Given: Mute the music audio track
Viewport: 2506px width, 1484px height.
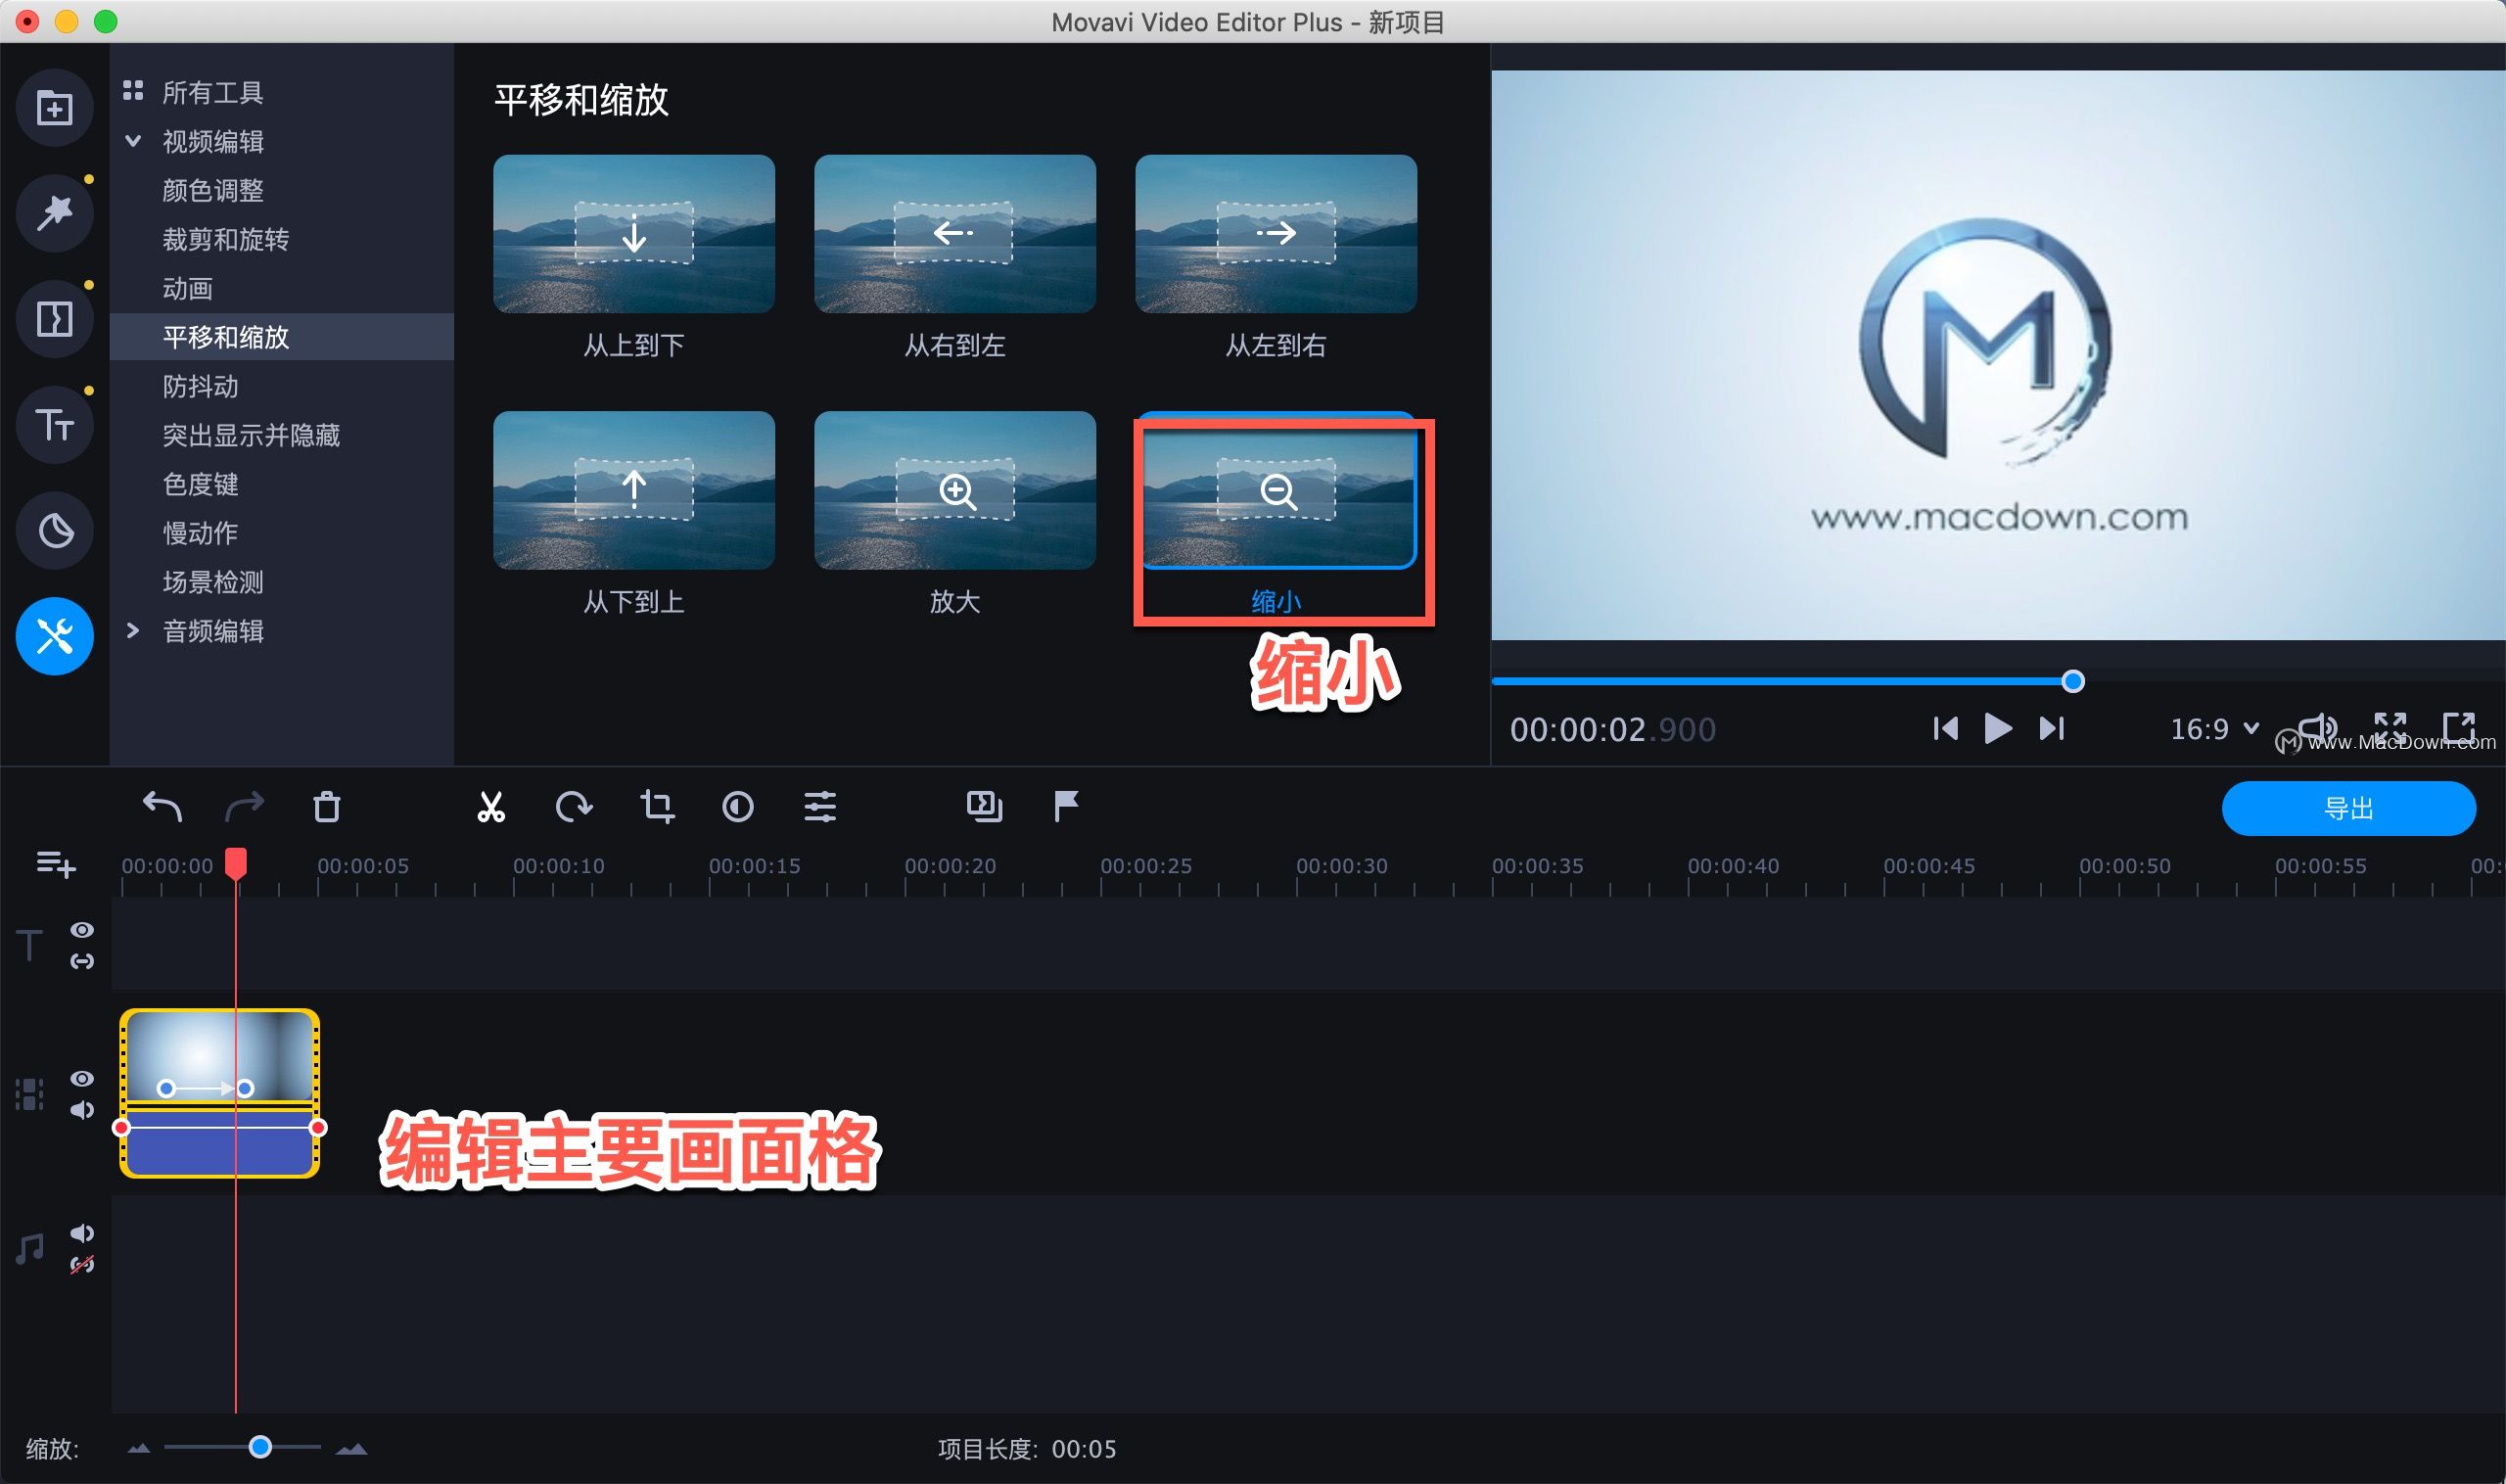Looking at the screenshot, I should point(82,1234).
